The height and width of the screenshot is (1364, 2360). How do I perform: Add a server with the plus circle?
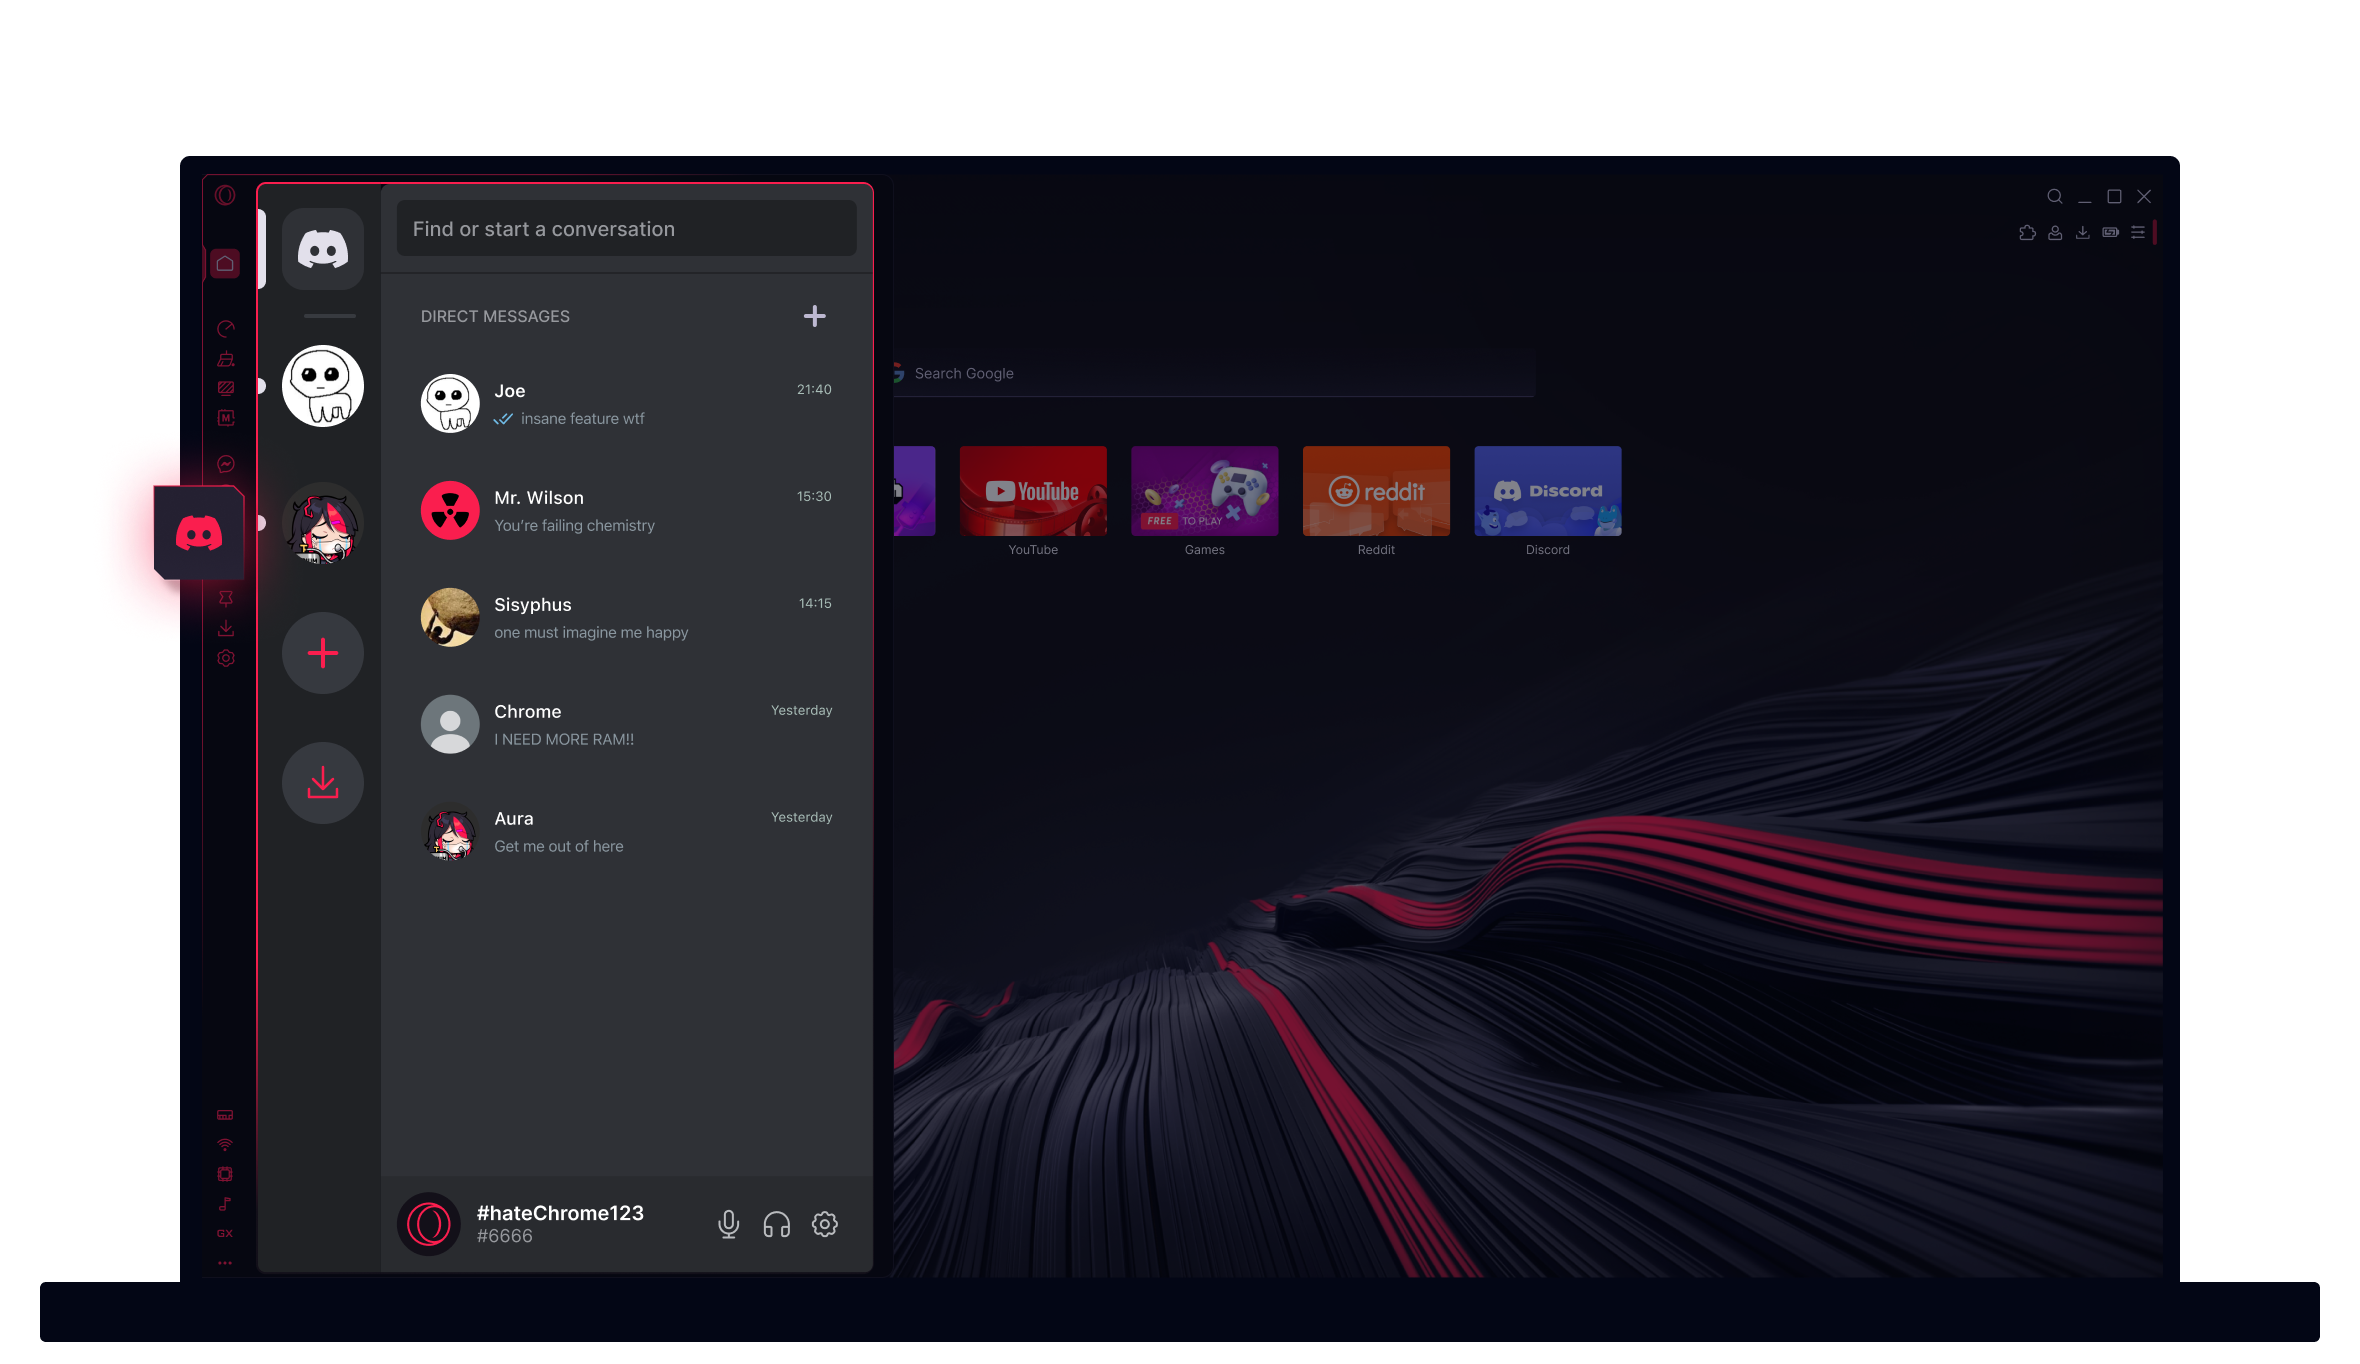coord(322,652)
